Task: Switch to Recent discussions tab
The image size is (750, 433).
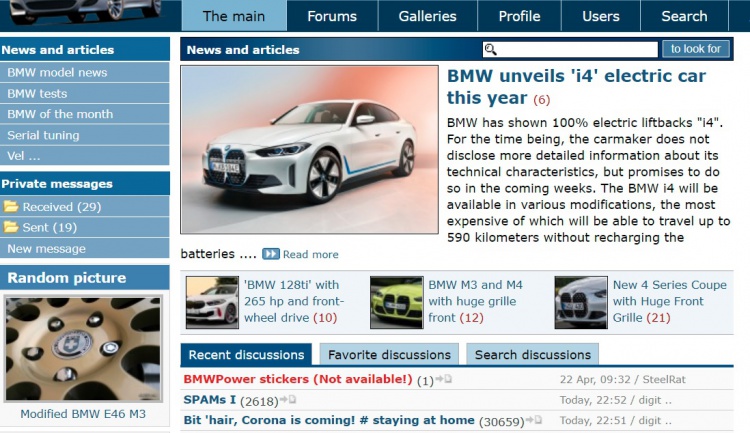Action: click(x=246, y=355)
